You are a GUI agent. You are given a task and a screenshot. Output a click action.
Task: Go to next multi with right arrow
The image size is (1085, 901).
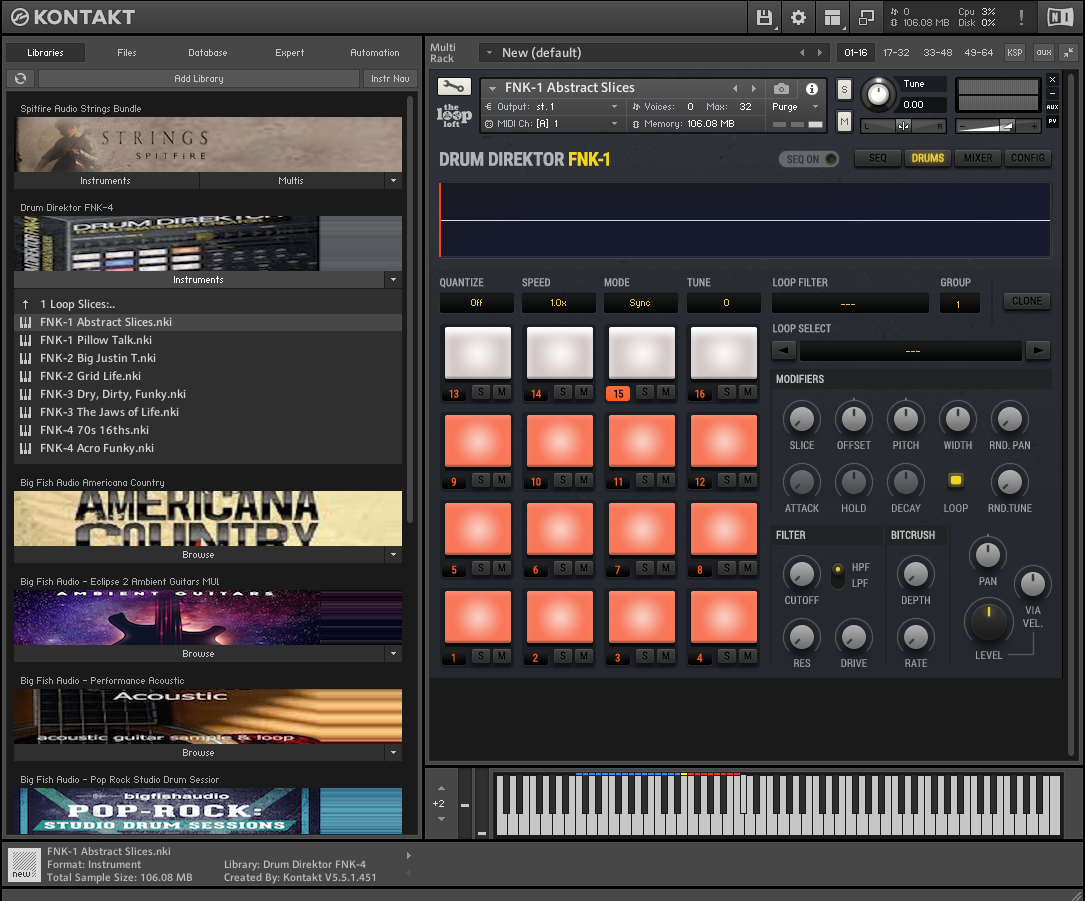[820, 53]
